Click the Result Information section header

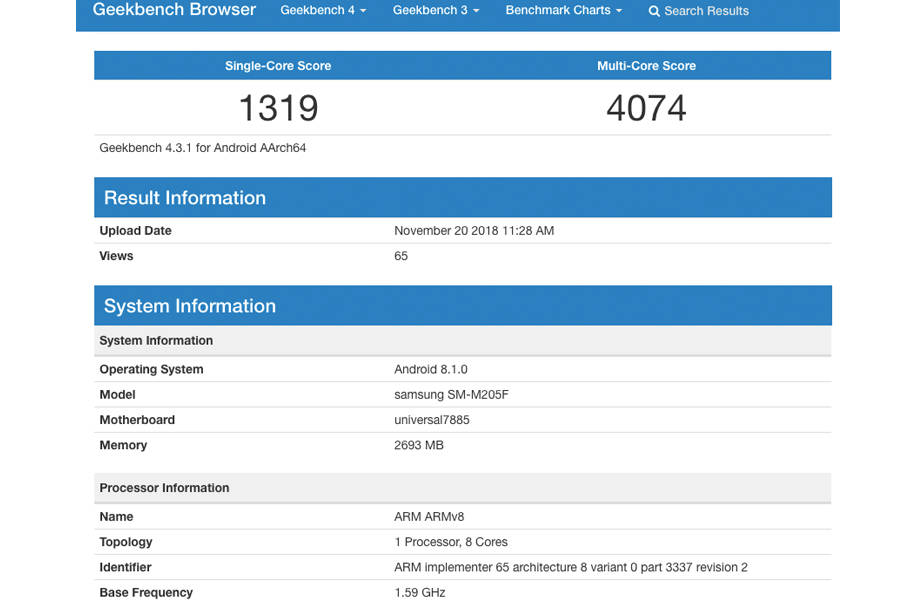[x=184, y=197]
